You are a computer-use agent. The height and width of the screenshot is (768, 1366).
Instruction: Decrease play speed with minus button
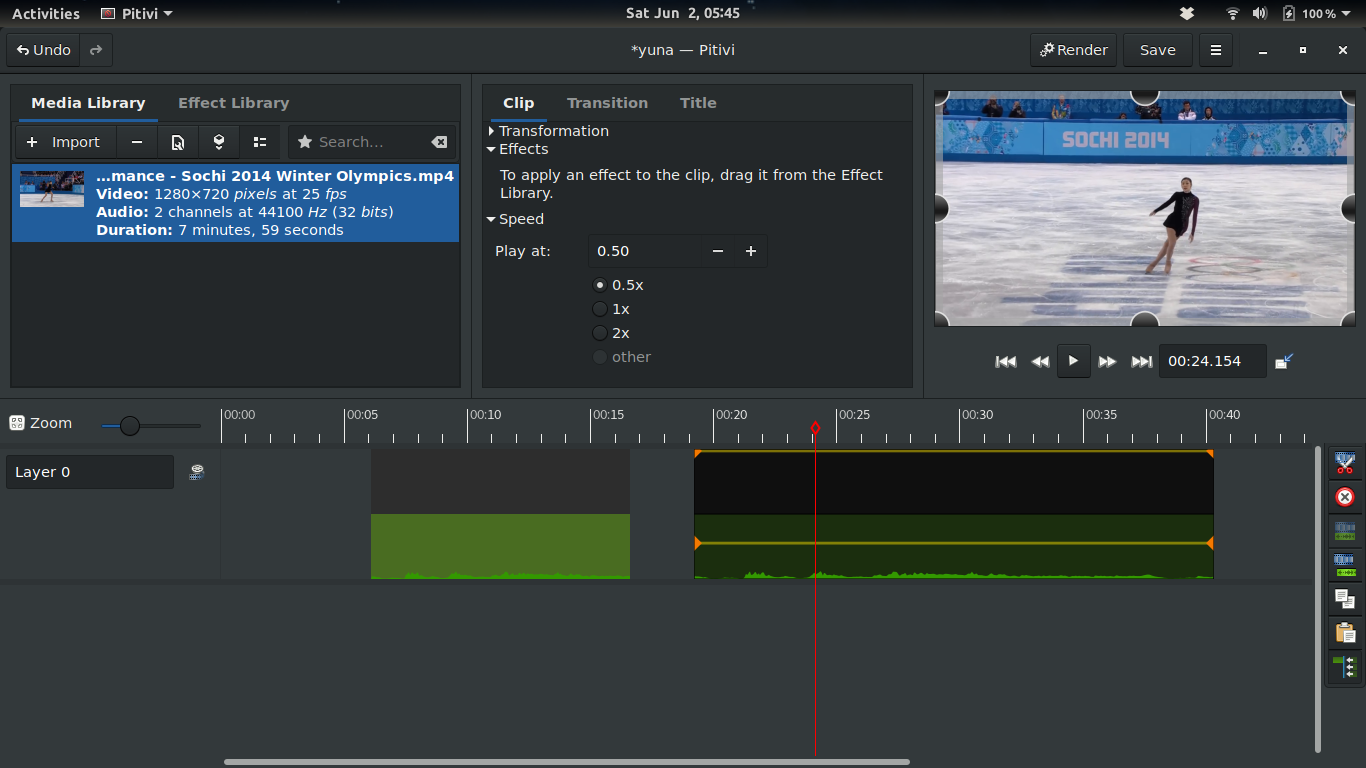(717, 251)
